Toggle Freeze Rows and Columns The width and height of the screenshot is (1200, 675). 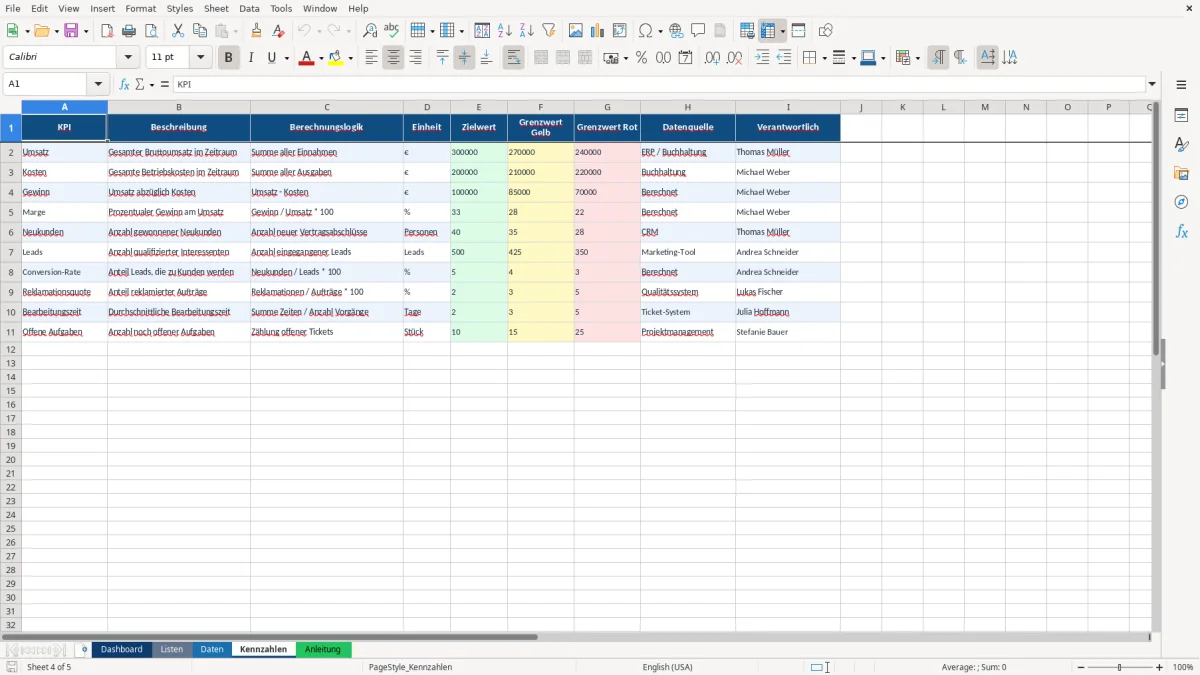point(768,31)
